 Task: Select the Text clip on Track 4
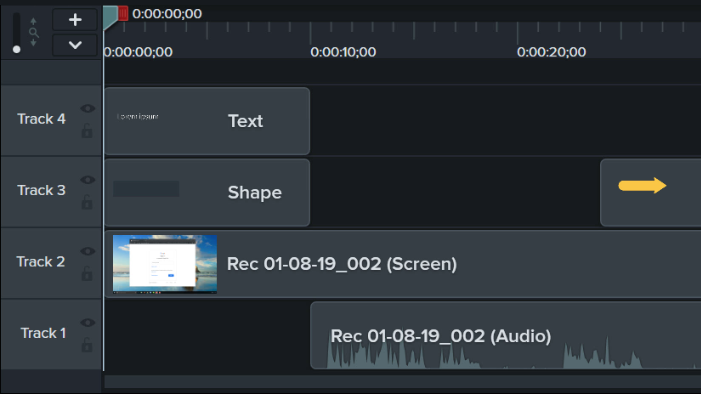(x=207, y=121)
